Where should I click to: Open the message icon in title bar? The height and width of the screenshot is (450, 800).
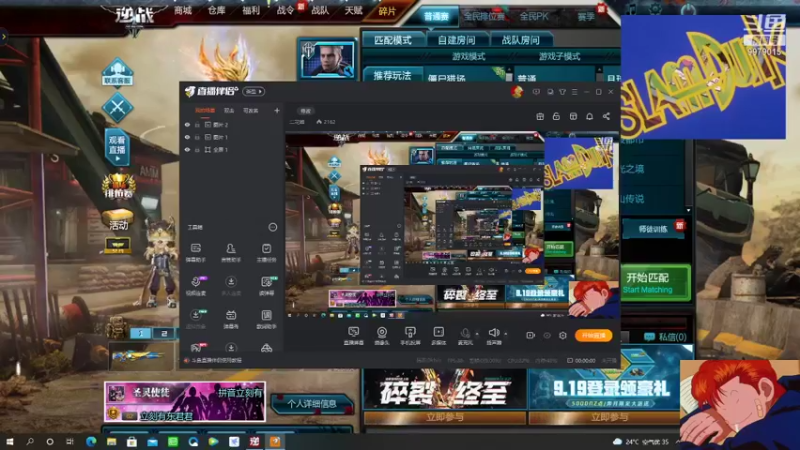[x=536, y=92]
